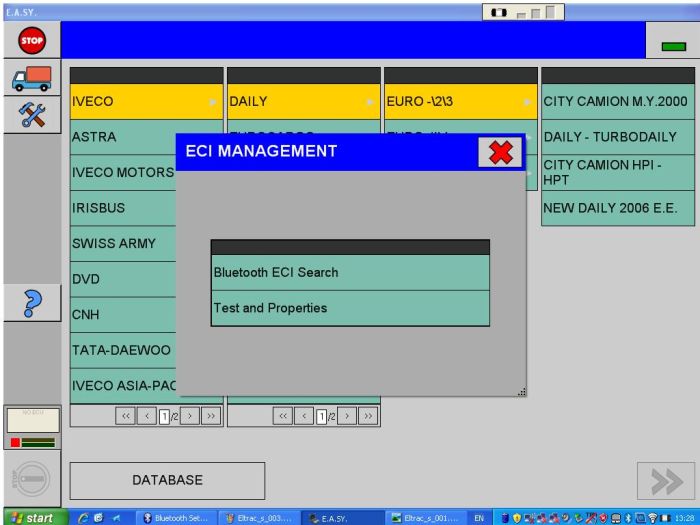Open the Windows start menu
Viewport: 700px width, 525px height.
(x=36, y=517)
